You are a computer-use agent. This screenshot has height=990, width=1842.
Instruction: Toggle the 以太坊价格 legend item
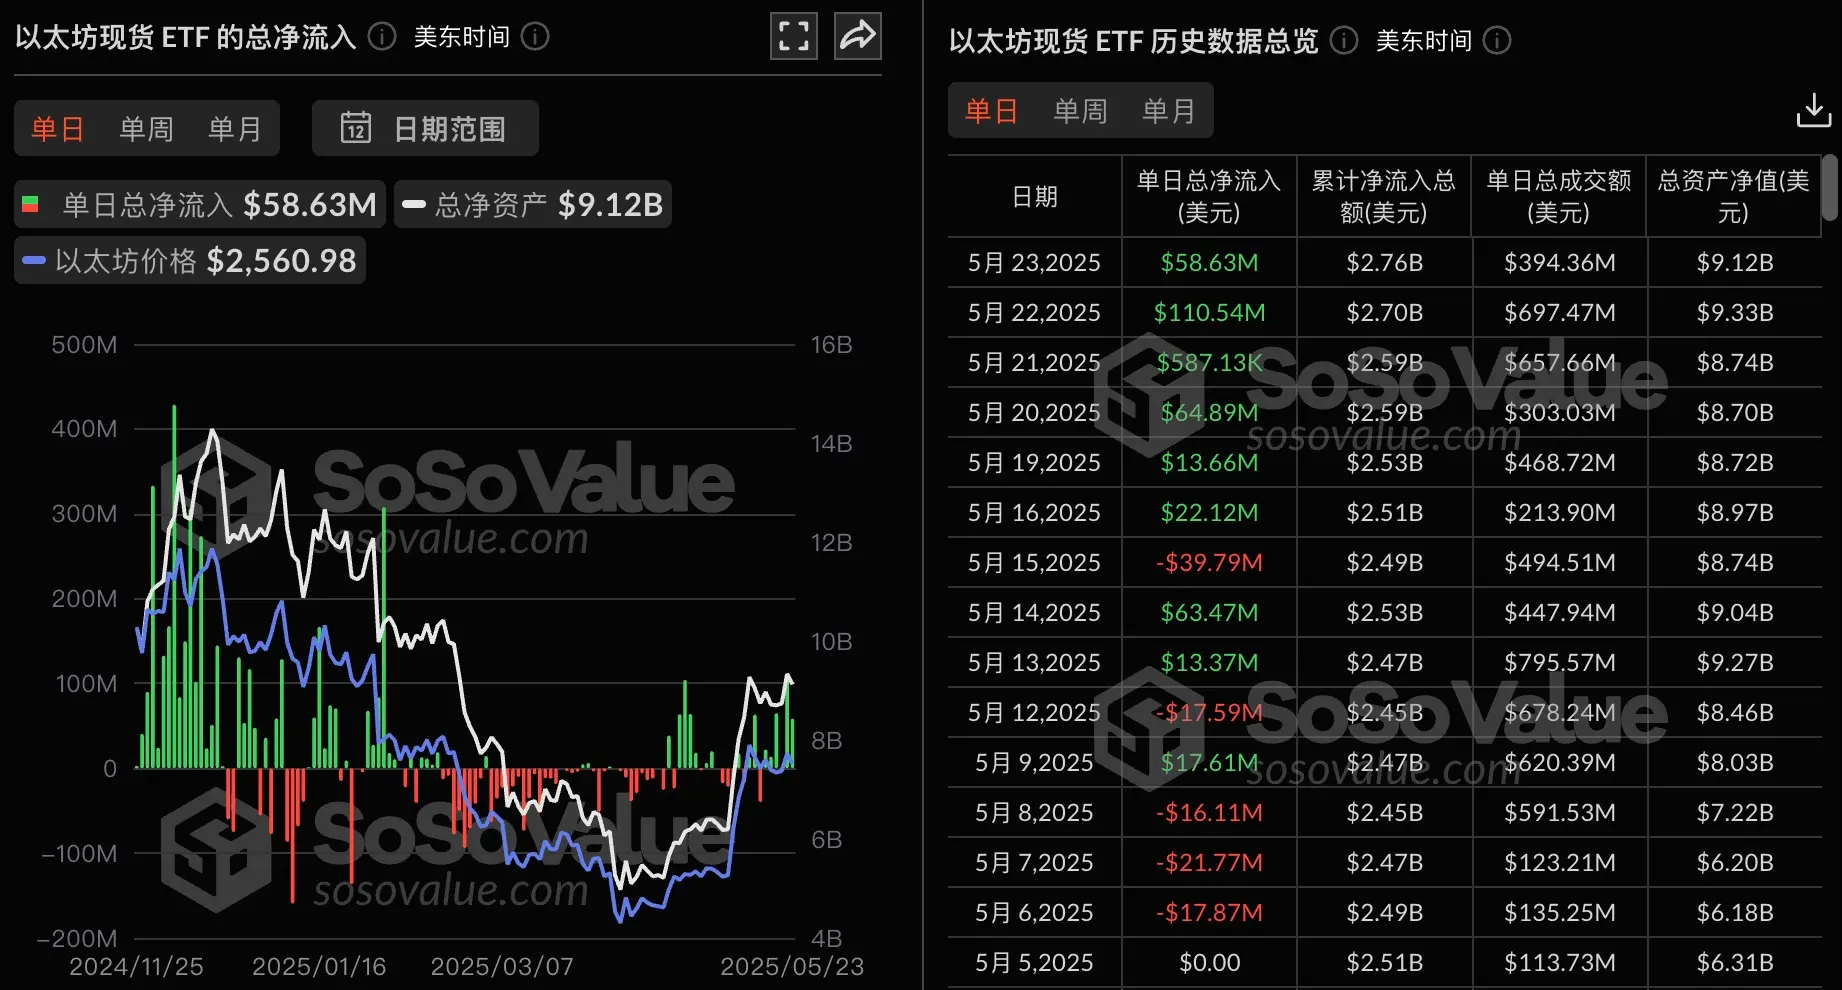pos(189,260)
